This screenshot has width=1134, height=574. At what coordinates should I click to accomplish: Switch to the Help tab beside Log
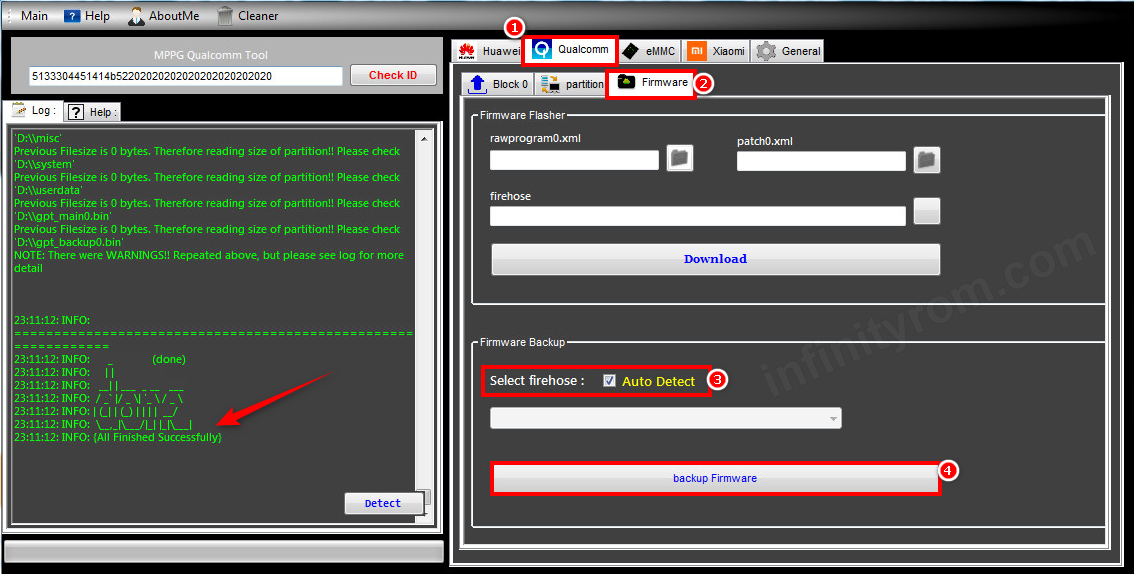point(93,112)
